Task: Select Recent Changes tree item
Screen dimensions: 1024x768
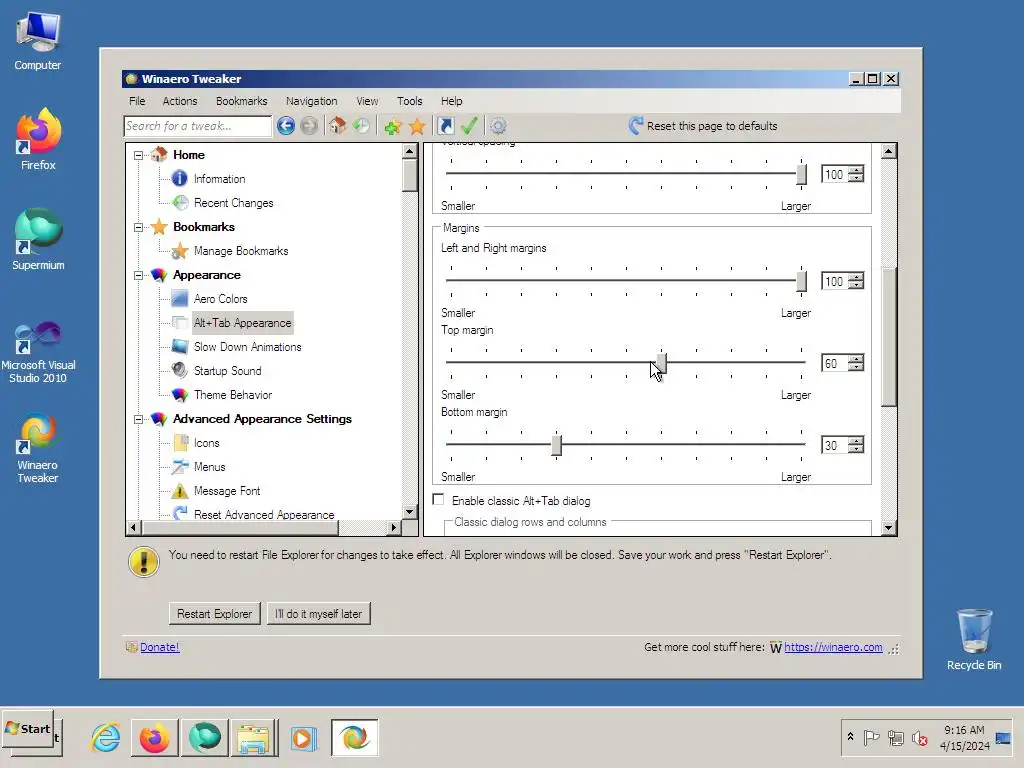Action: (x=233, y=203)
